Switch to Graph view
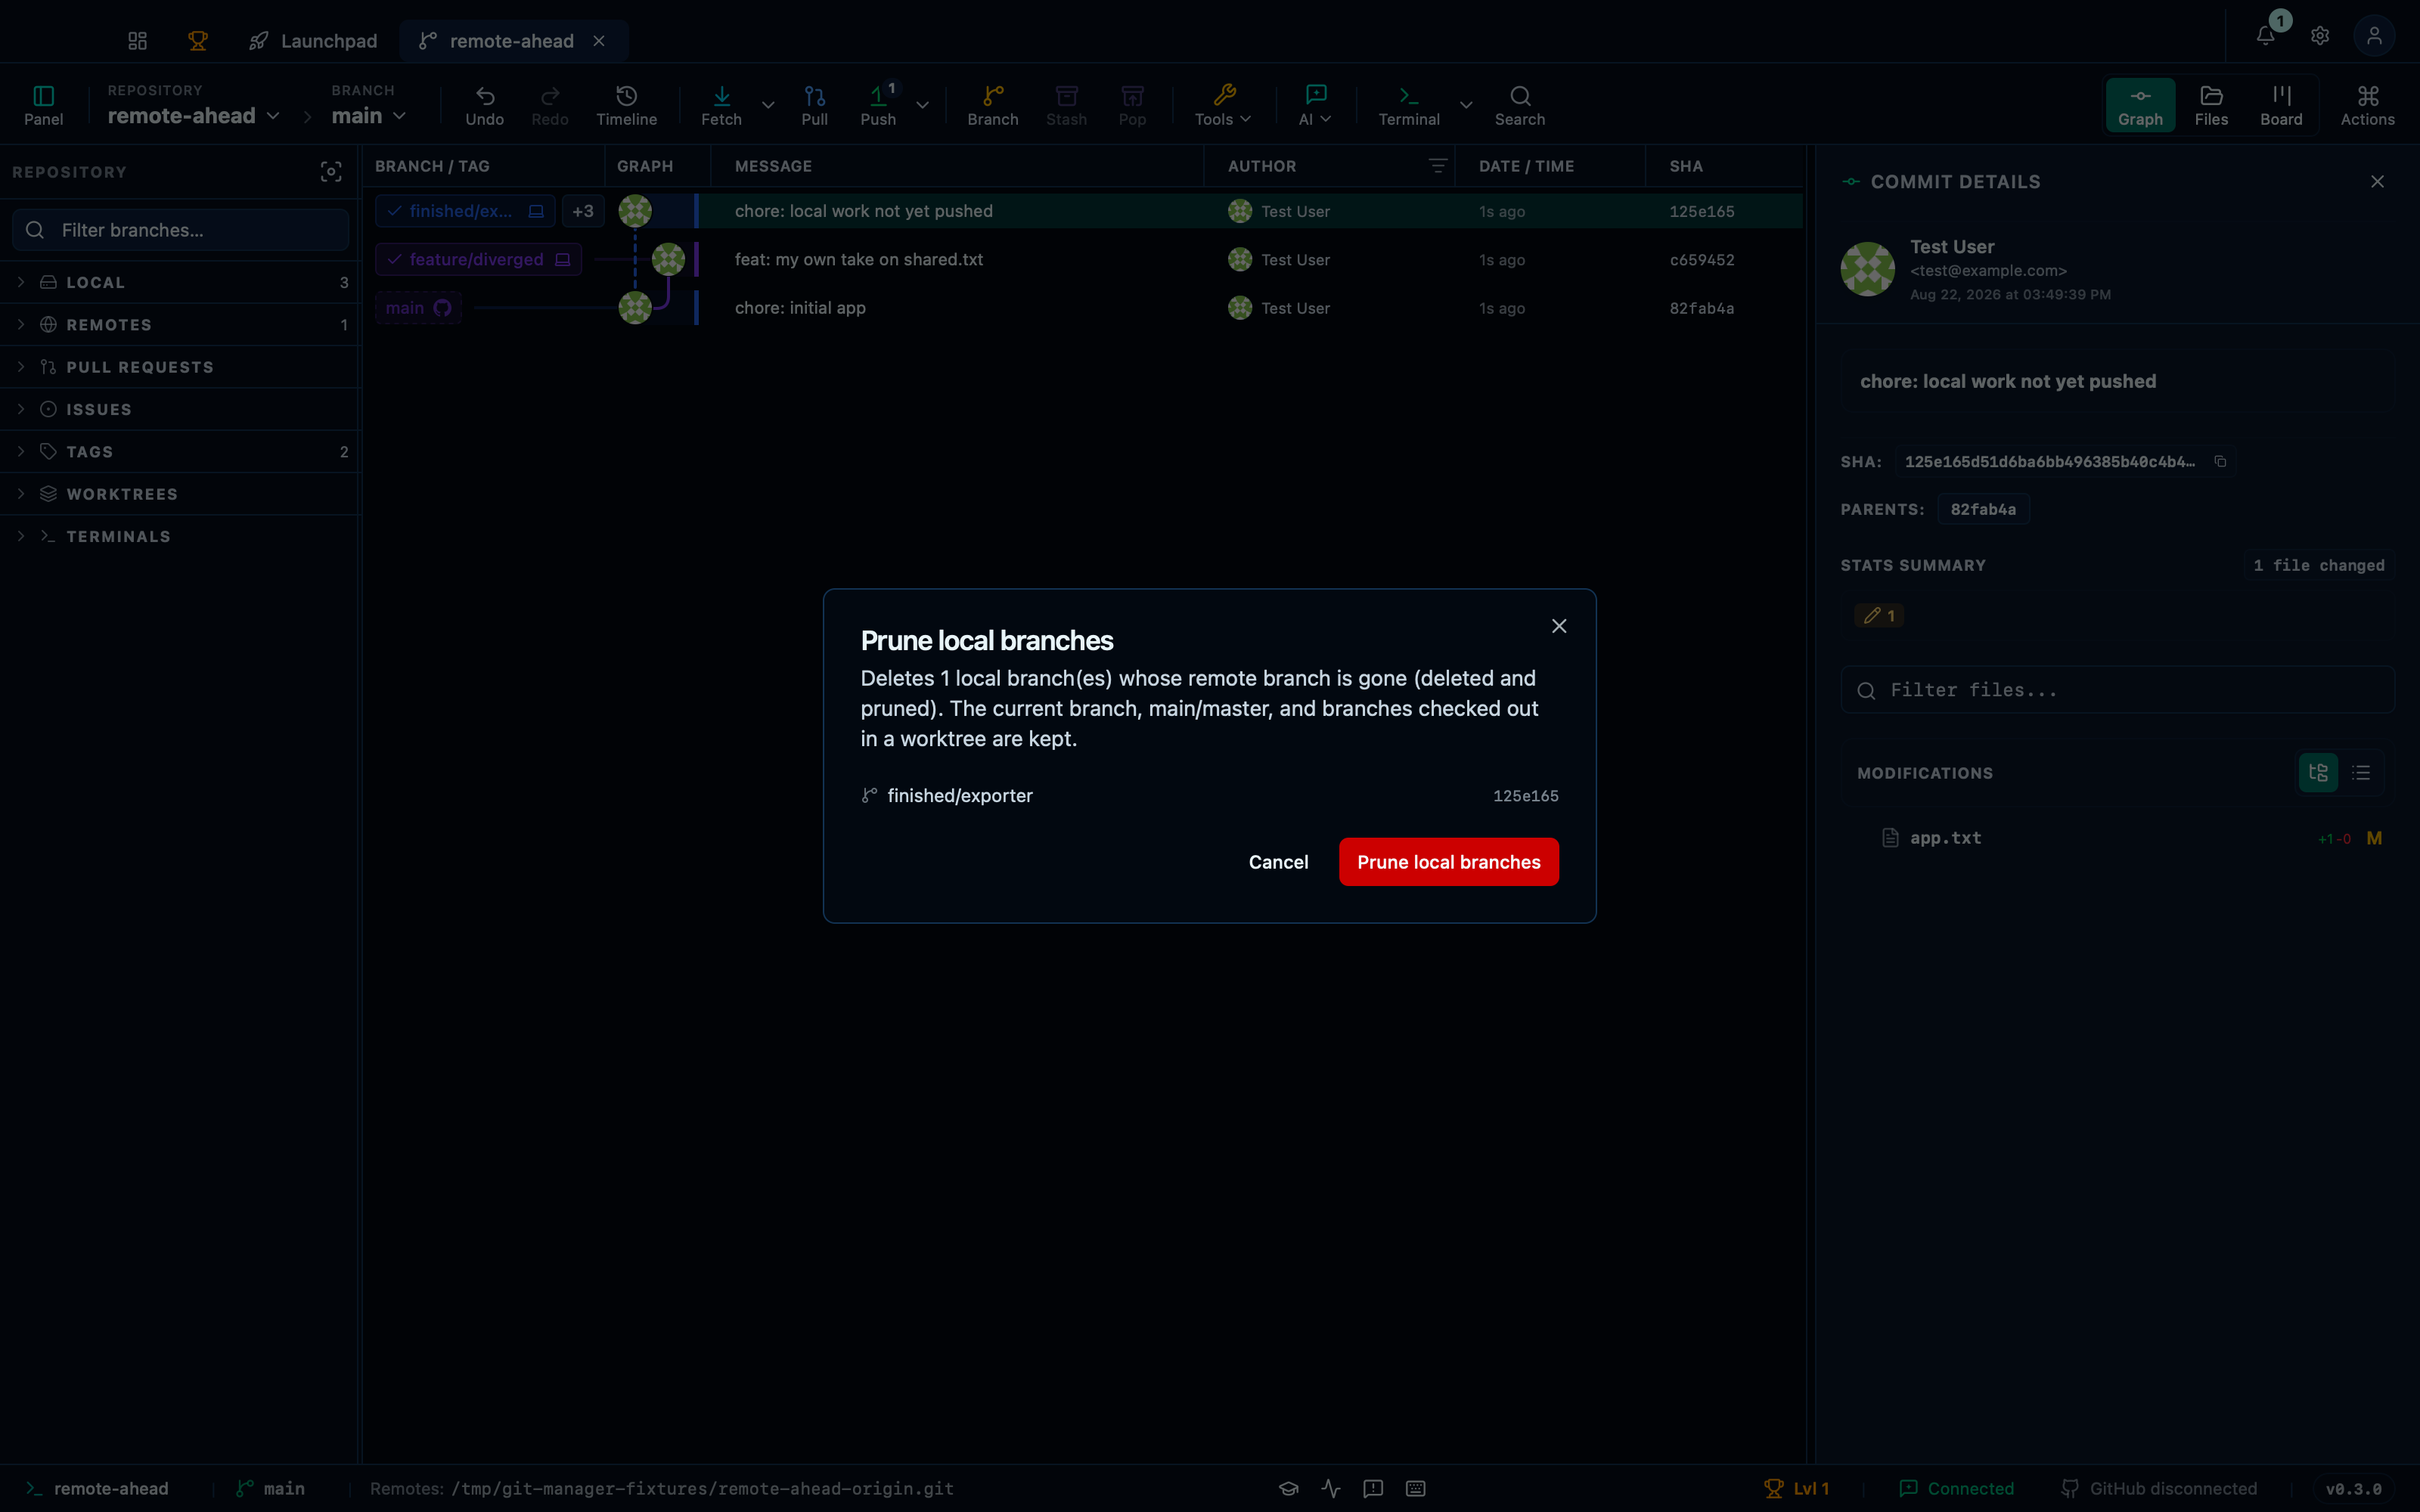 (x=2140, y=105)
